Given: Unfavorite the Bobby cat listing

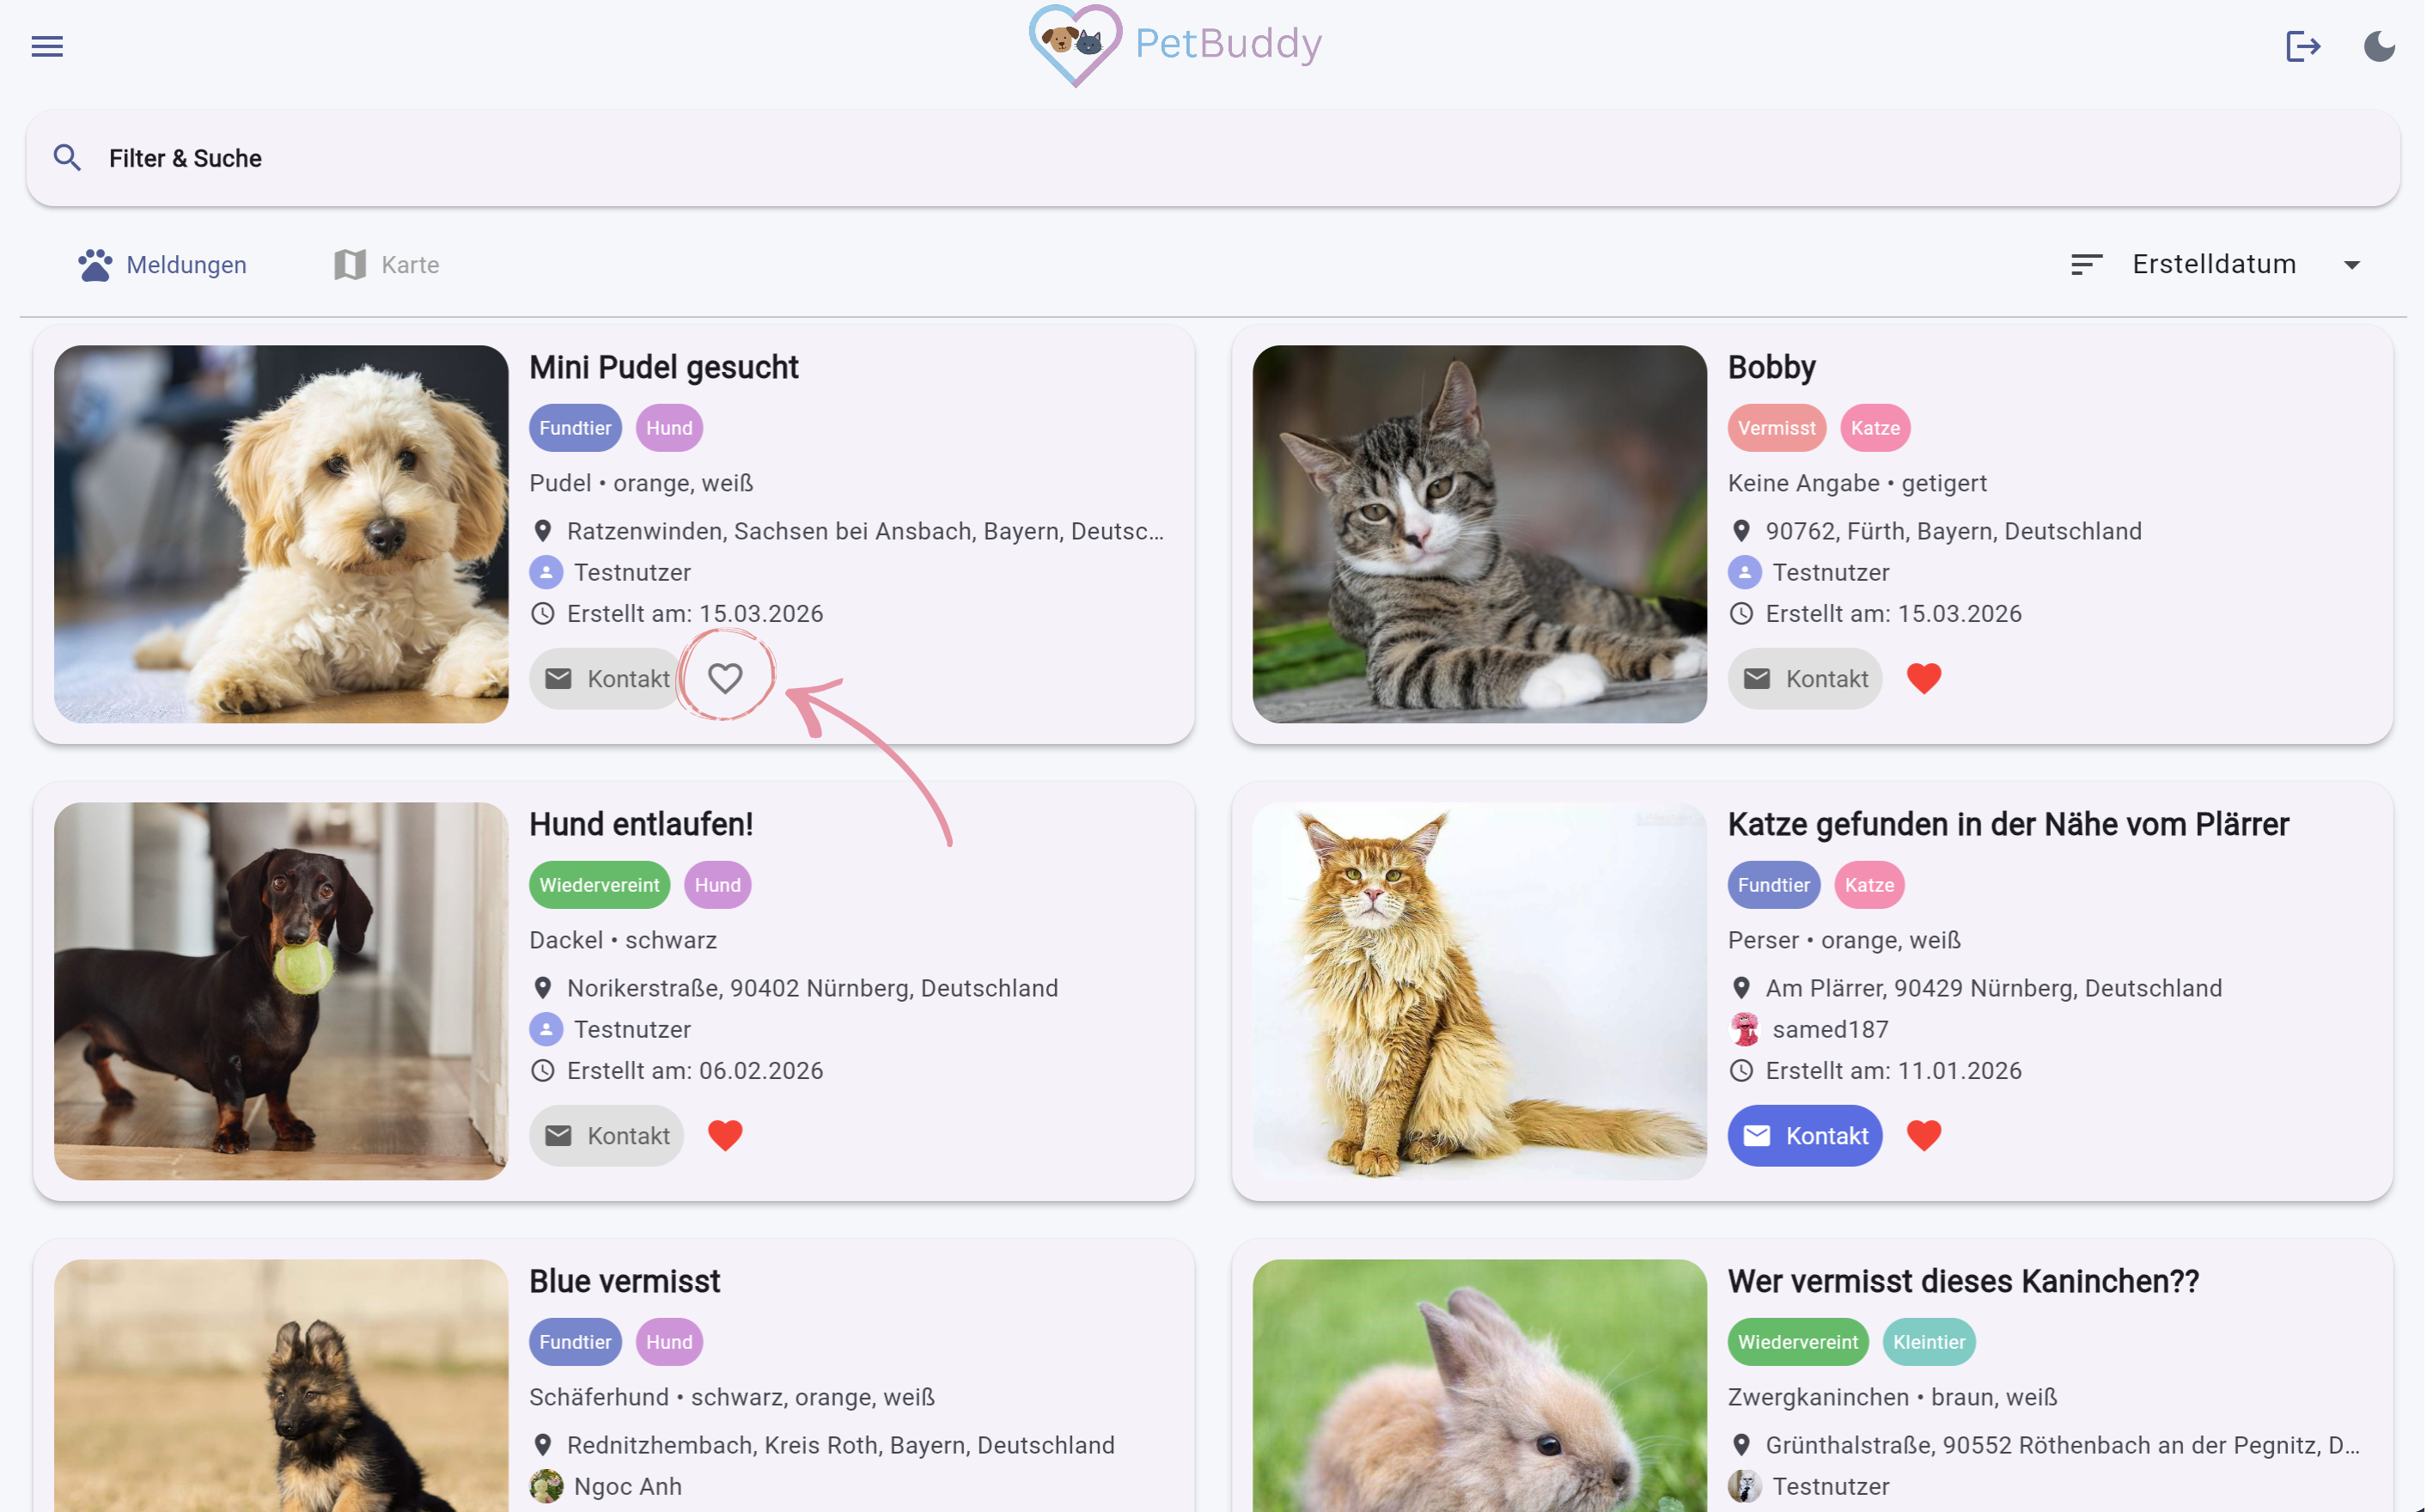Looking at the screenshot, I should (1923, 678).
